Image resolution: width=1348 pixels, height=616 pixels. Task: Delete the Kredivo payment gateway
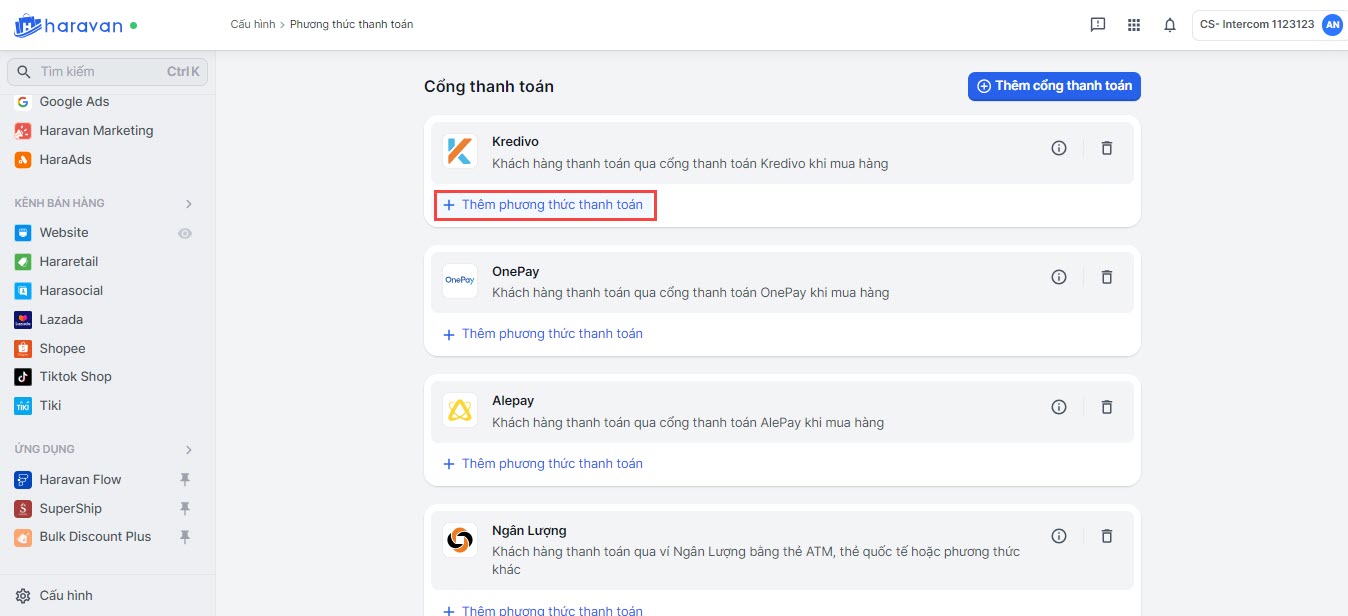[1107, 148]
